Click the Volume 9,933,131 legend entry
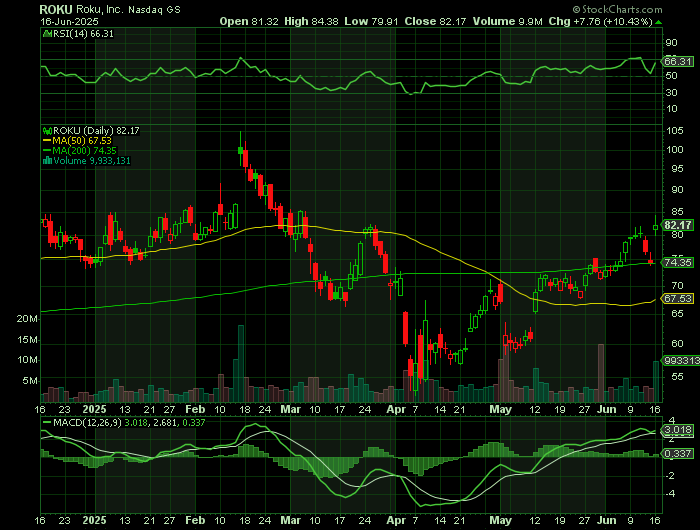The width and height of the screenshot is (700, 530). click(92, 161)
